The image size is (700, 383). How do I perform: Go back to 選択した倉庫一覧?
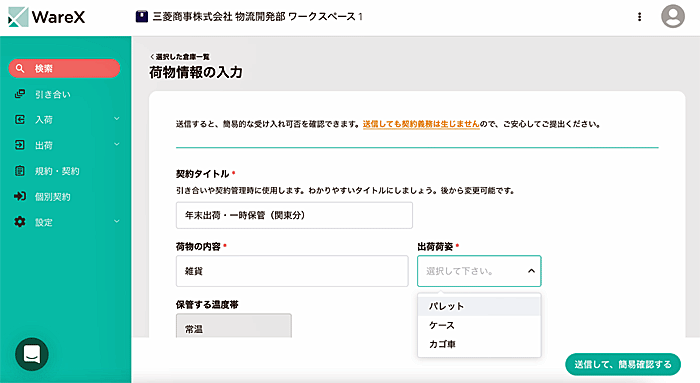coord(180,57)
